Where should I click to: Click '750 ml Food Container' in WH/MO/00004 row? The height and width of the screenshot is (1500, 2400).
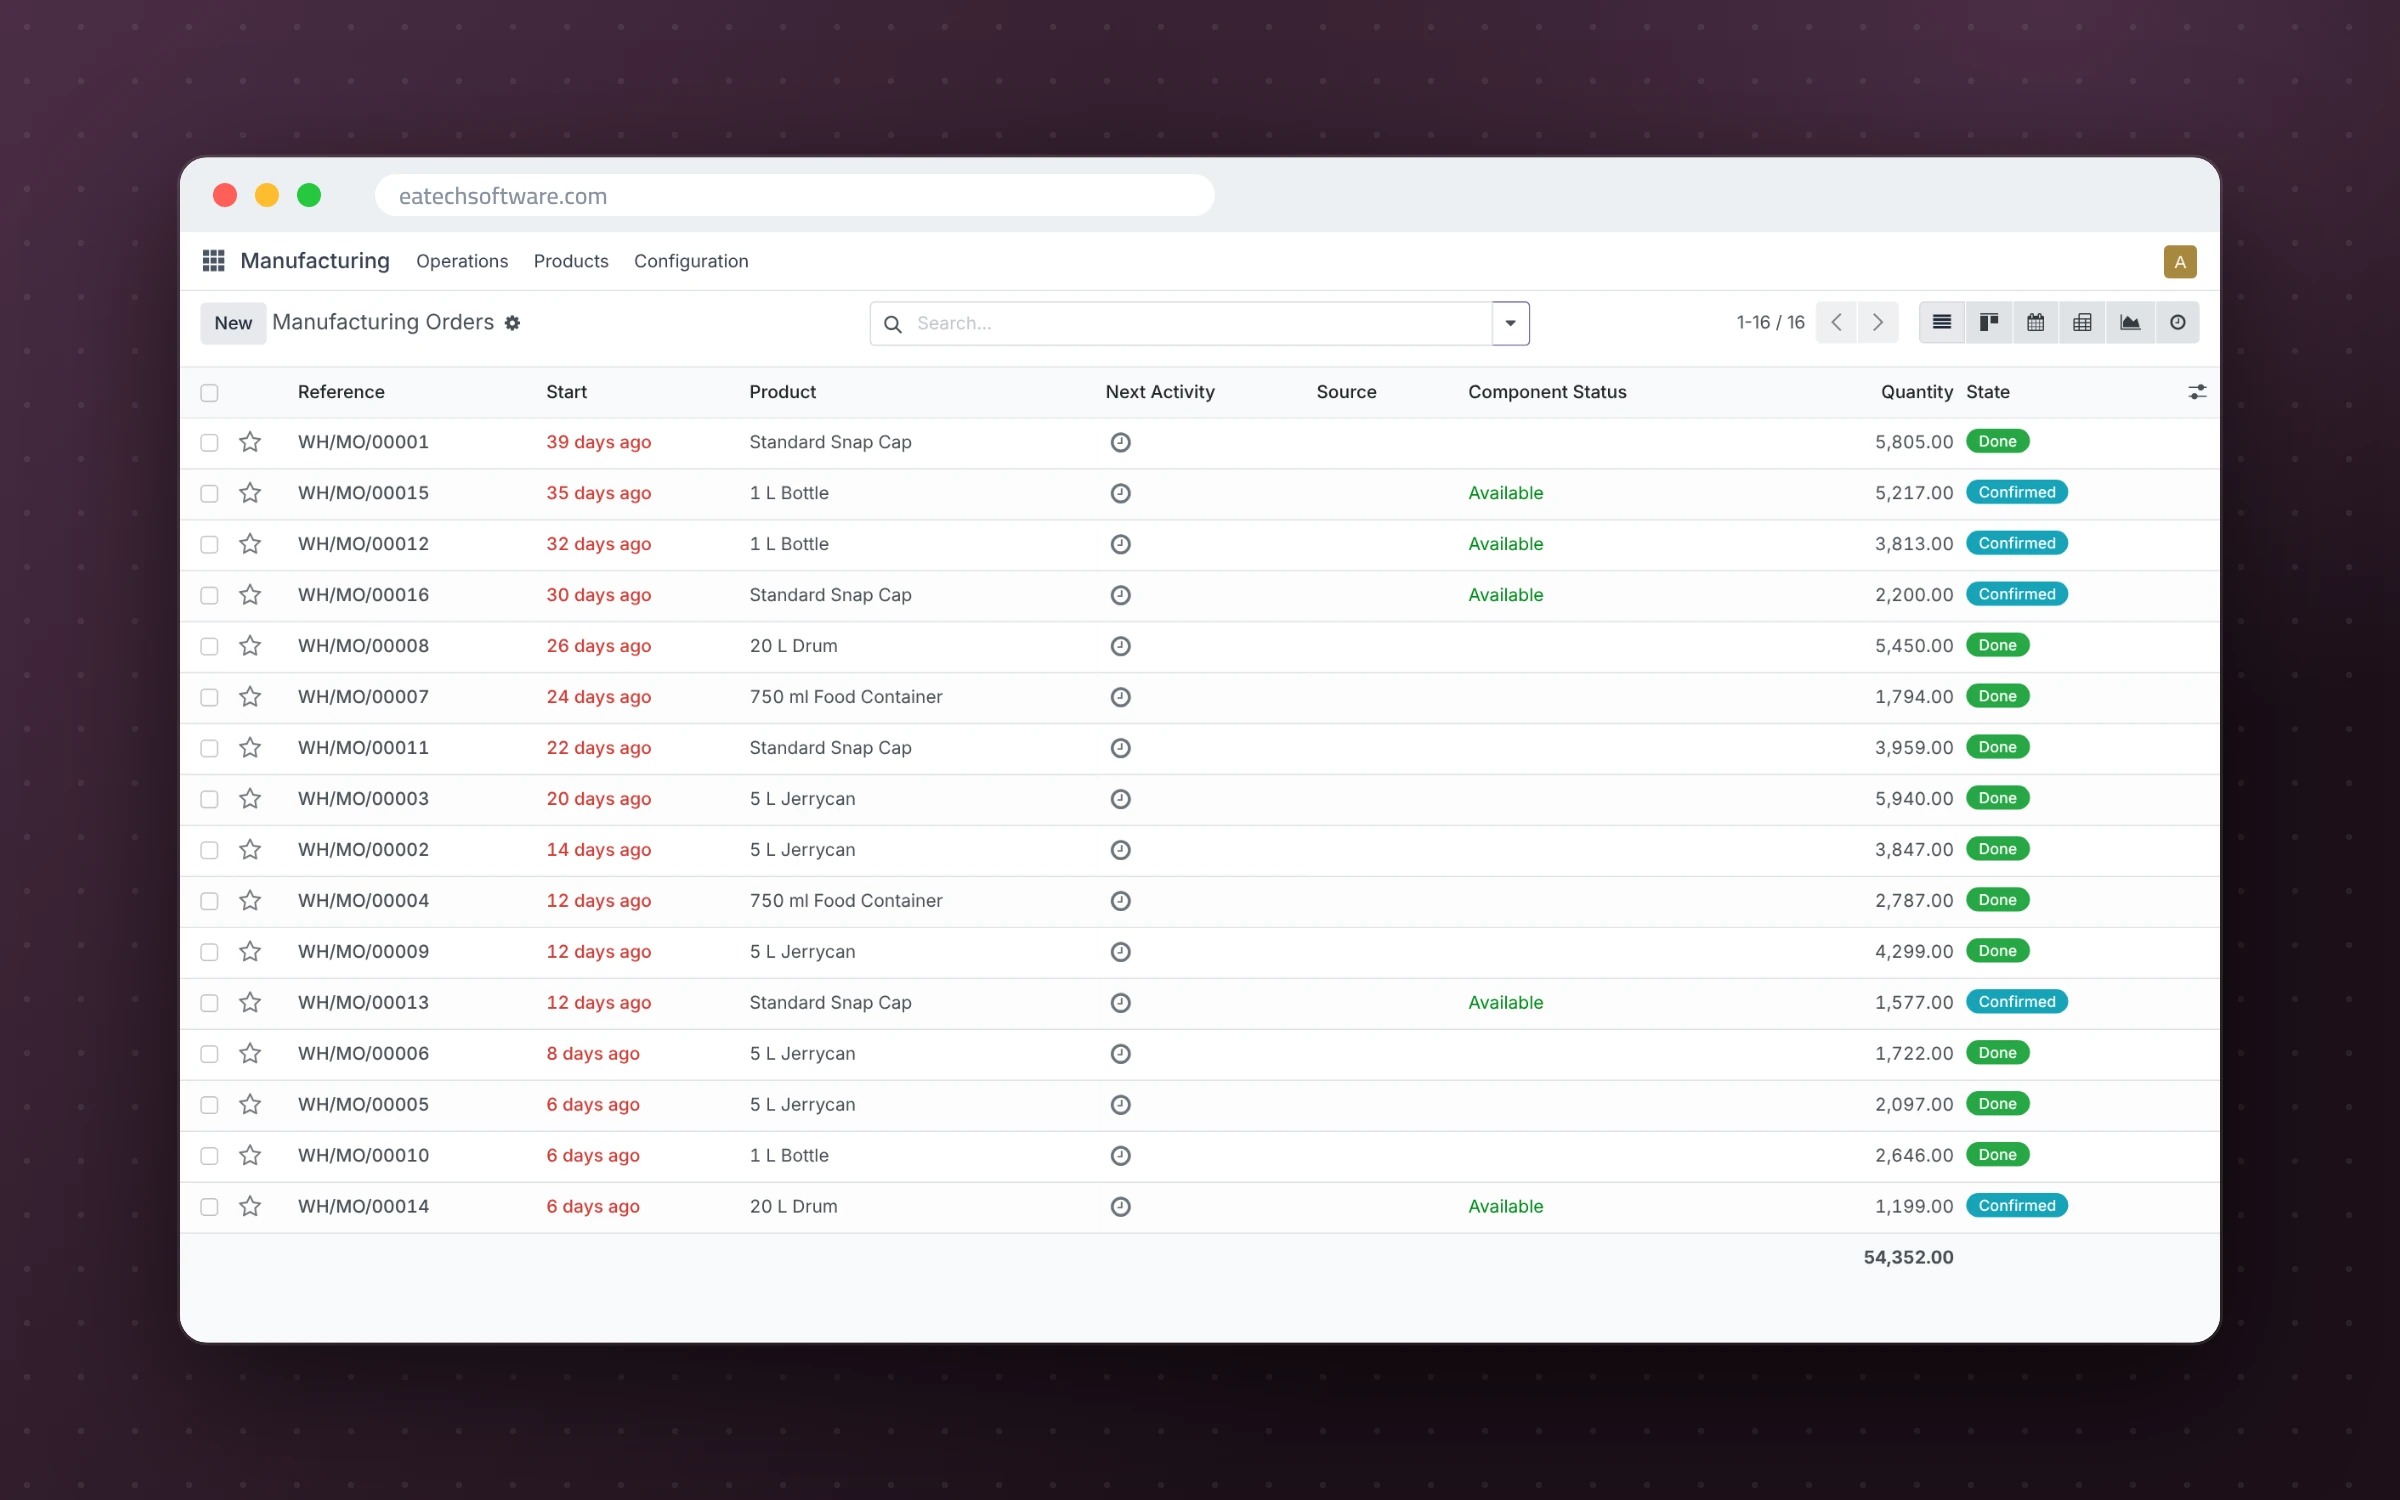click(x=846, y=901)
